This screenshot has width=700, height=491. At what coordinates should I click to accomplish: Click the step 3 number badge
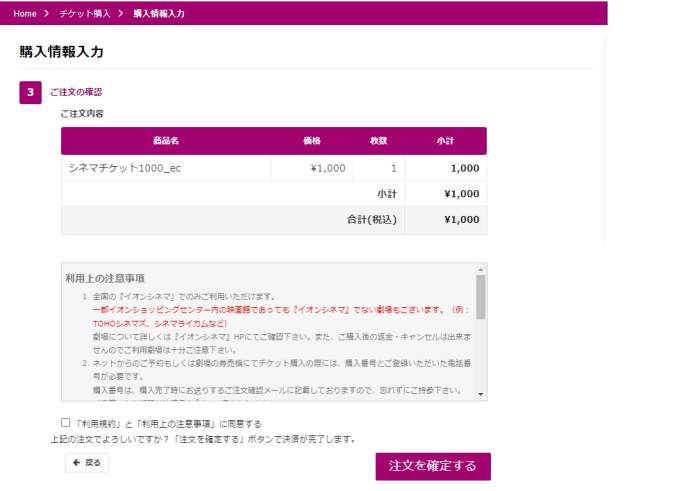30,92
